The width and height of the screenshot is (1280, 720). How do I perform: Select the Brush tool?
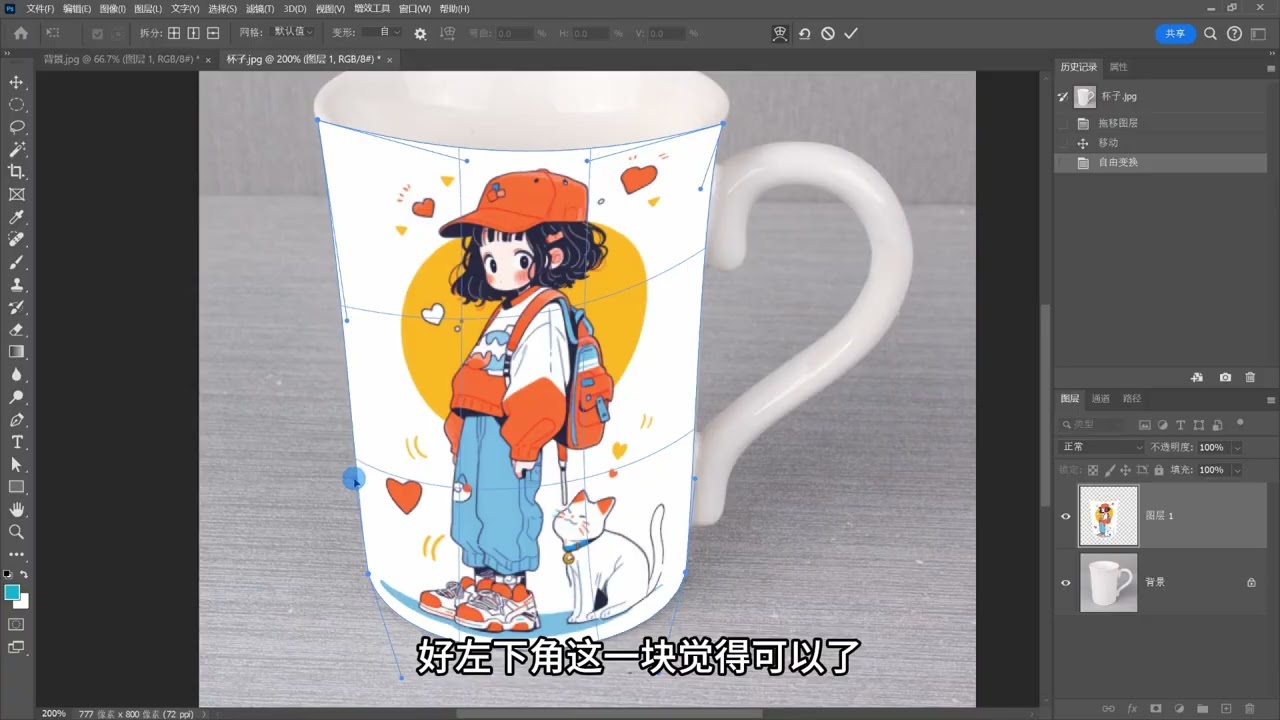coord(16,262)
